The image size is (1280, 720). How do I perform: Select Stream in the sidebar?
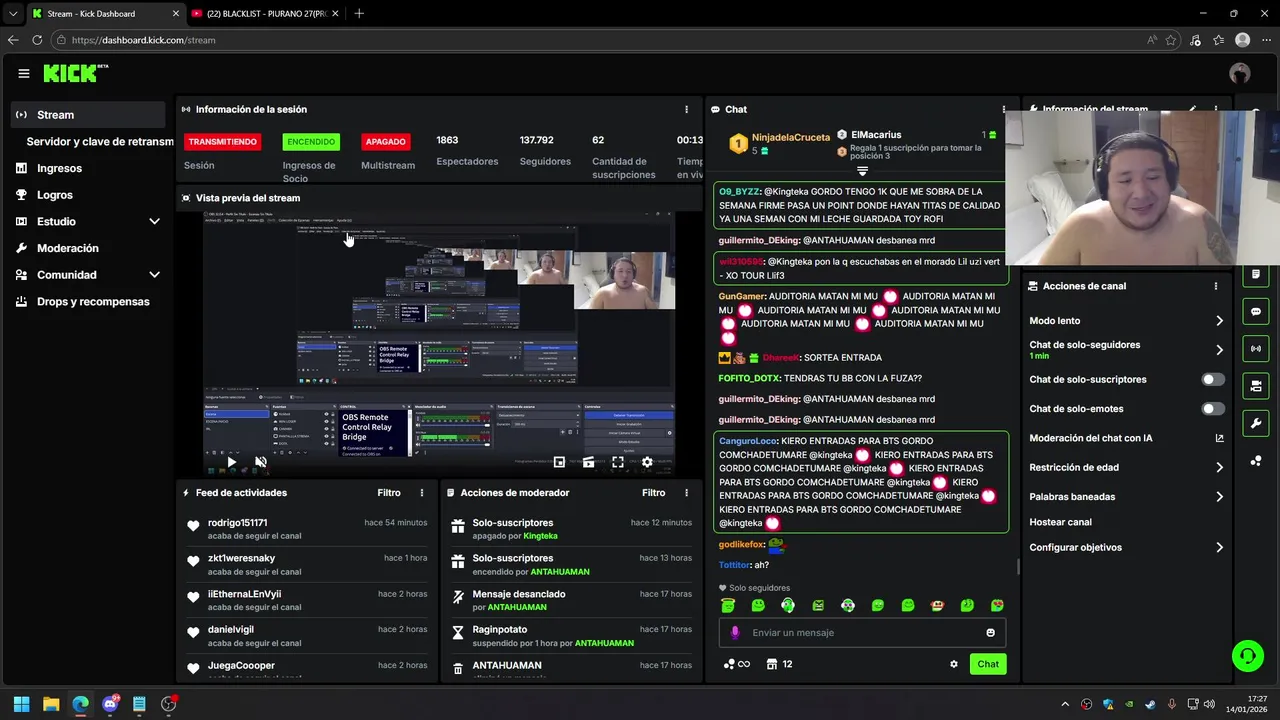coord(88,115)
